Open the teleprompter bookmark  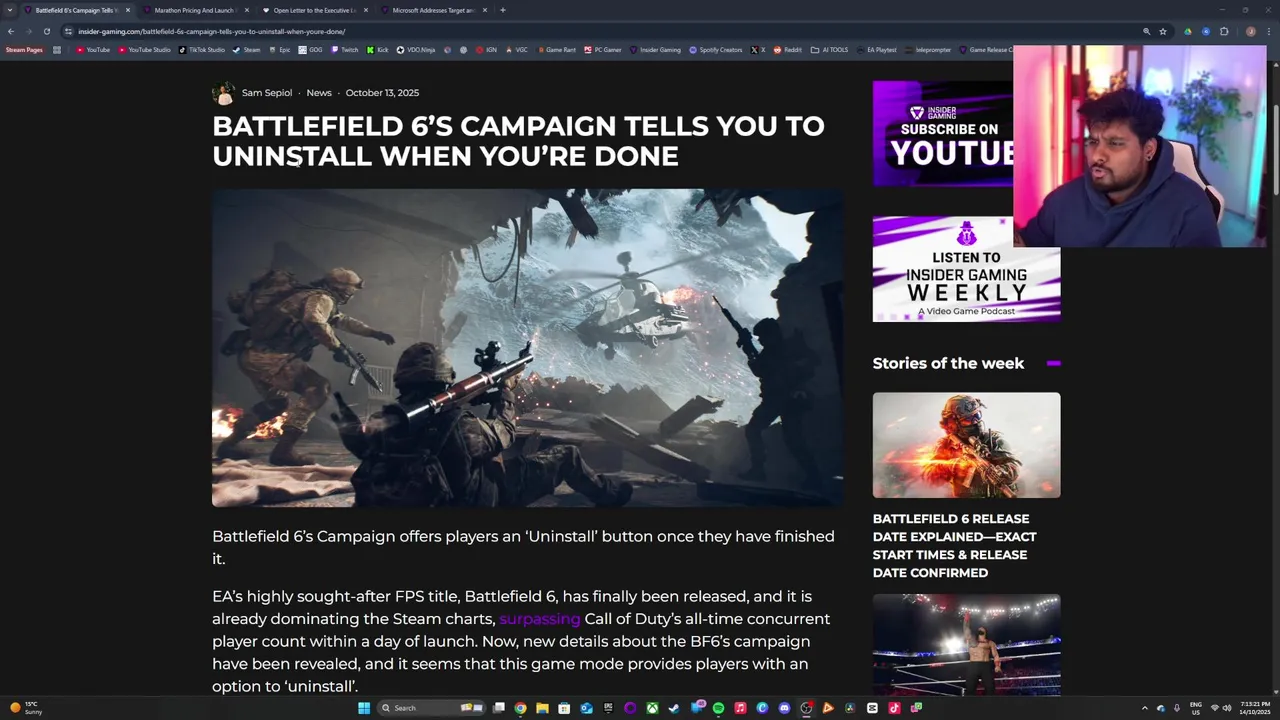point(929,49)
